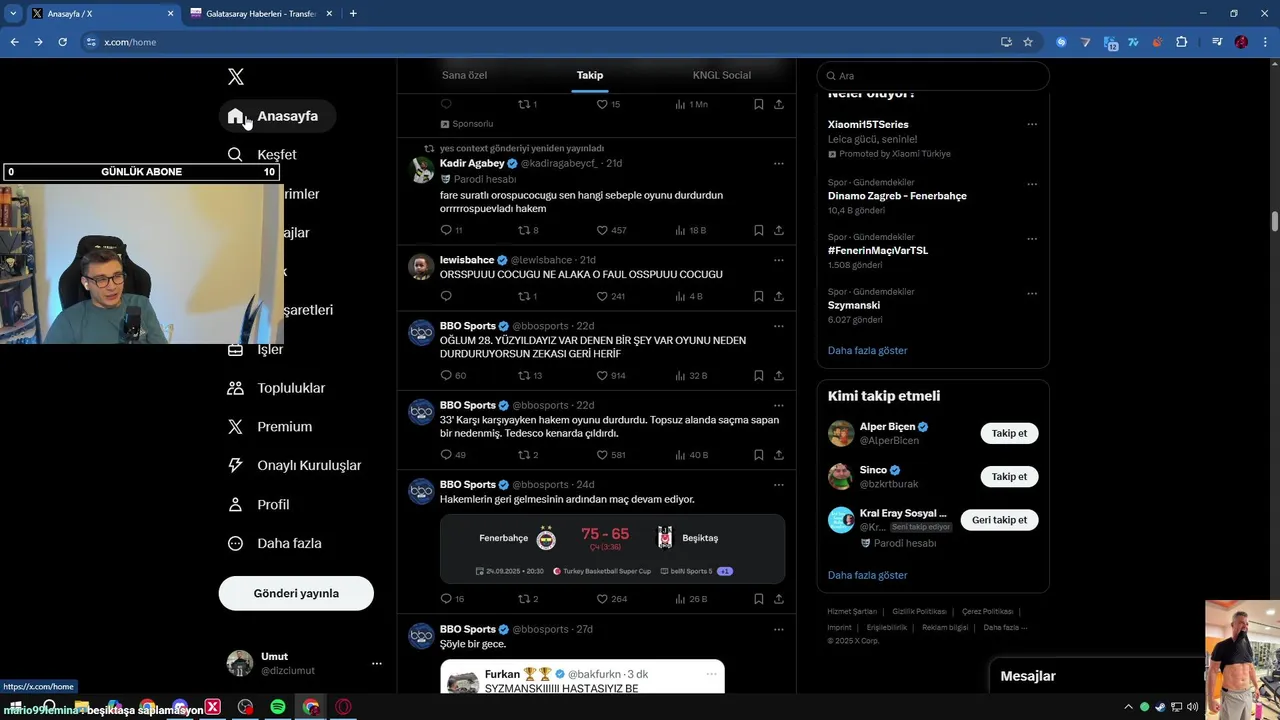Click the Gönderi yayınla button
This screenshot has width=1280, height=720.
coord(296,593)
